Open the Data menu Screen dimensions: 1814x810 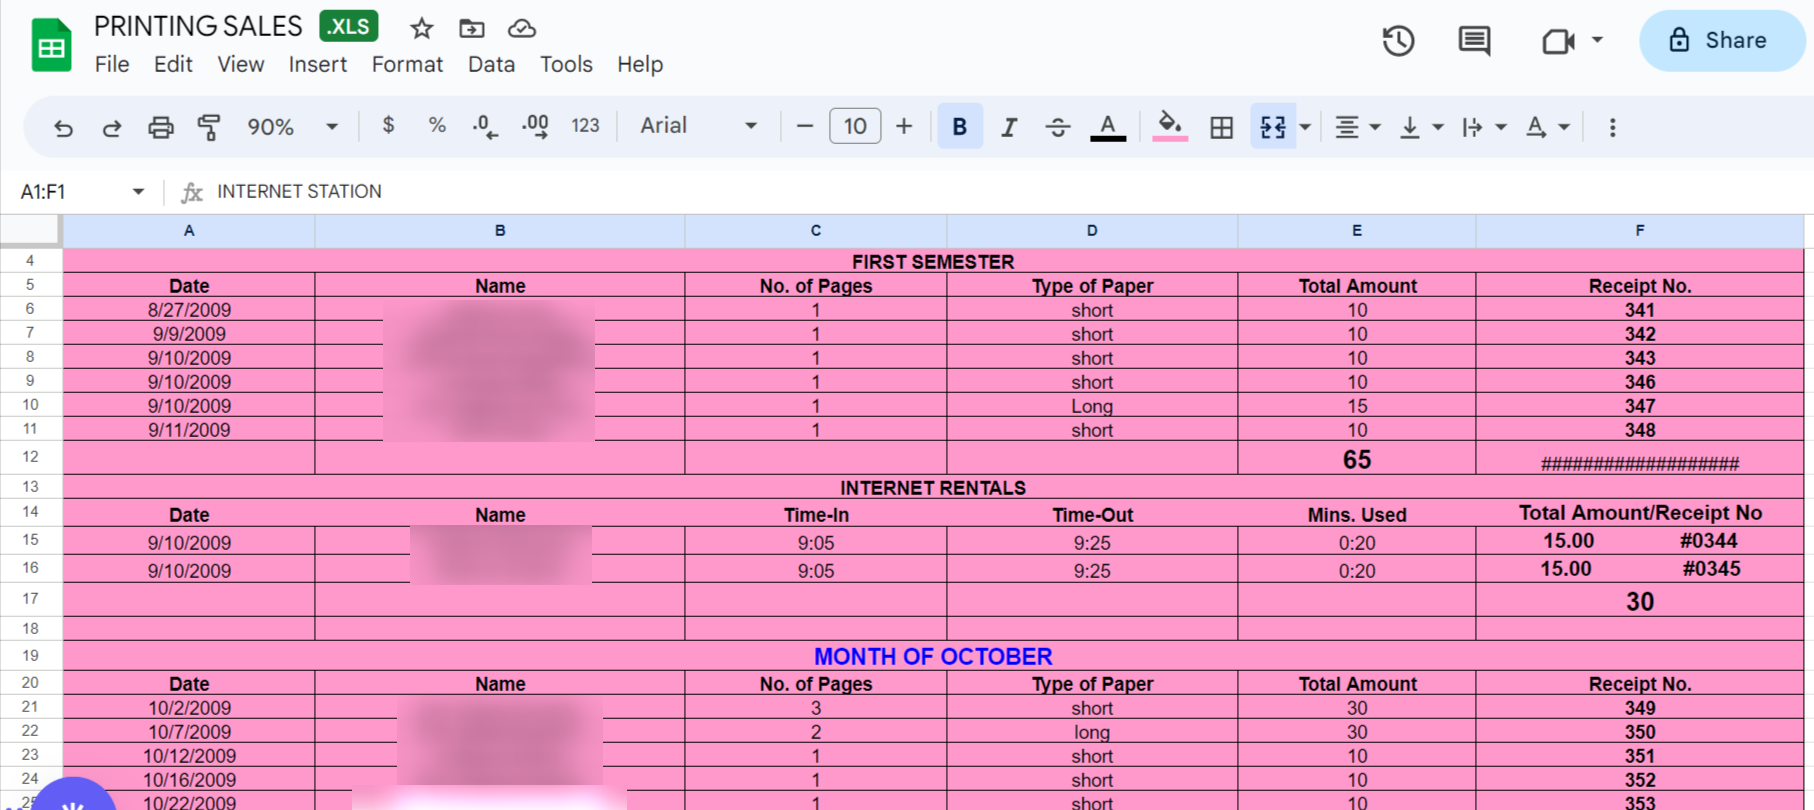click(491, 64)
